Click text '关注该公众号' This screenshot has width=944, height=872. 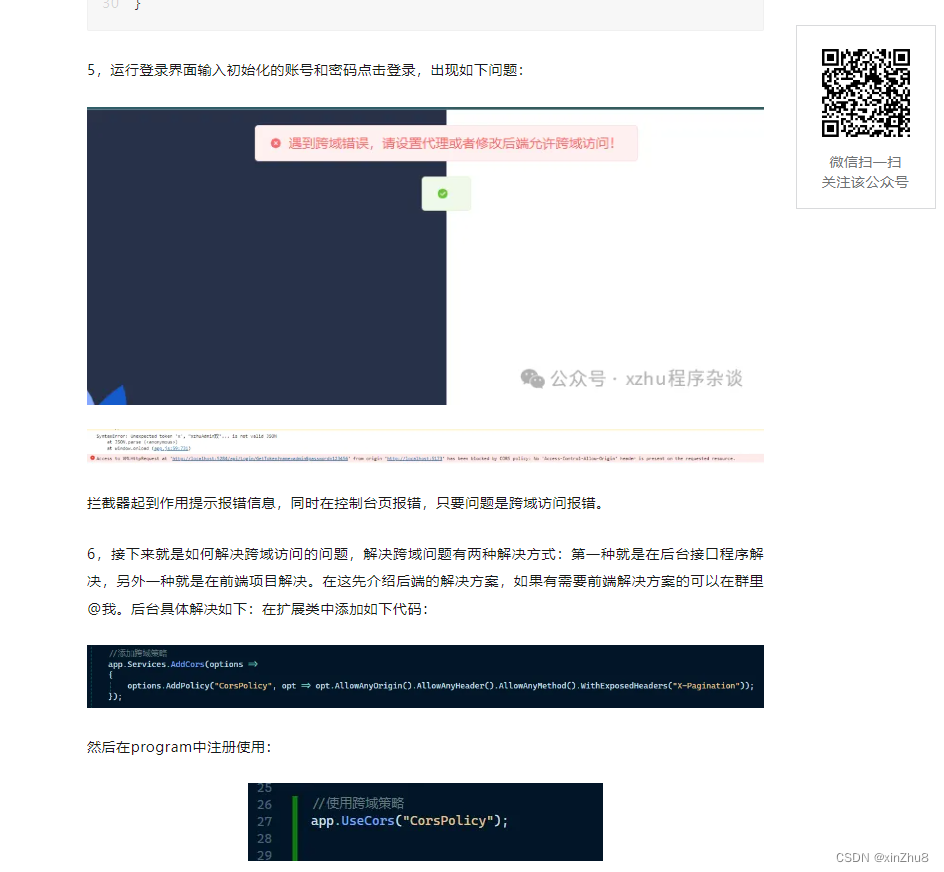coord(865,182)
